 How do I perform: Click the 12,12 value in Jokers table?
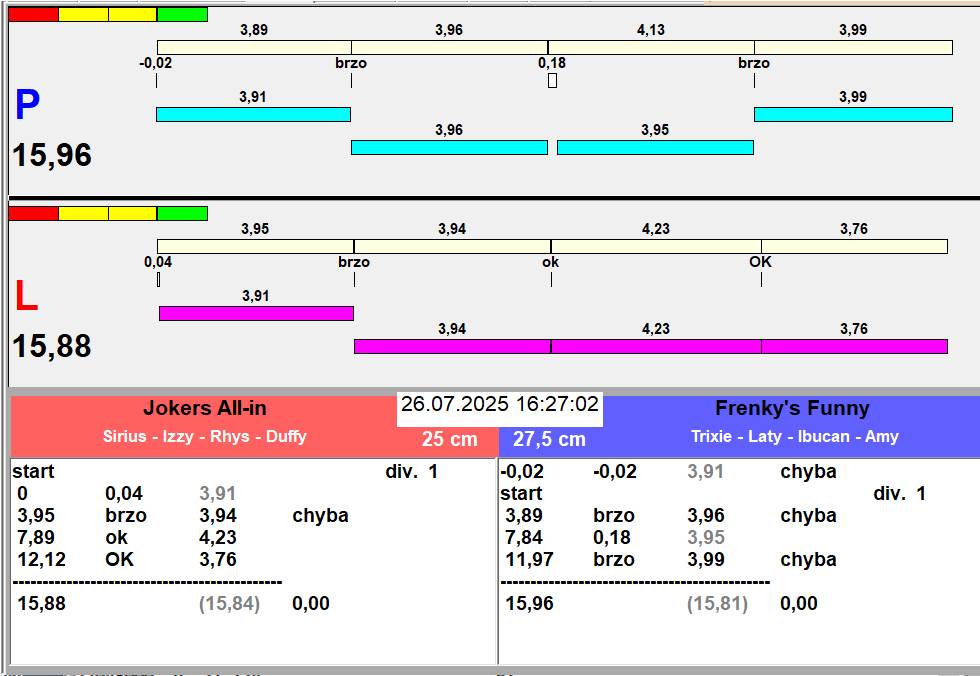coord(41,559)
